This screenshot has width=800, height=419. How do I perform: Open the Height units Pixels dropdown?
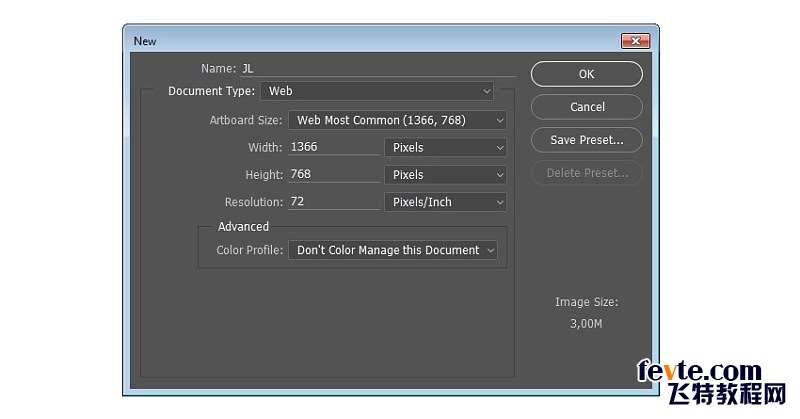pyautogui.click(x=445, y=175)
